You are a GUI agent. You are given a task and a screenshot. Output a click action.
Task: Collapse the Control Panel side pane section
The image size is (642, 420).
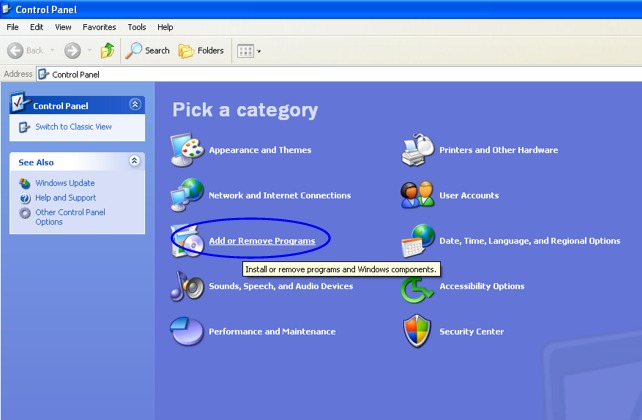coord(135,104)
